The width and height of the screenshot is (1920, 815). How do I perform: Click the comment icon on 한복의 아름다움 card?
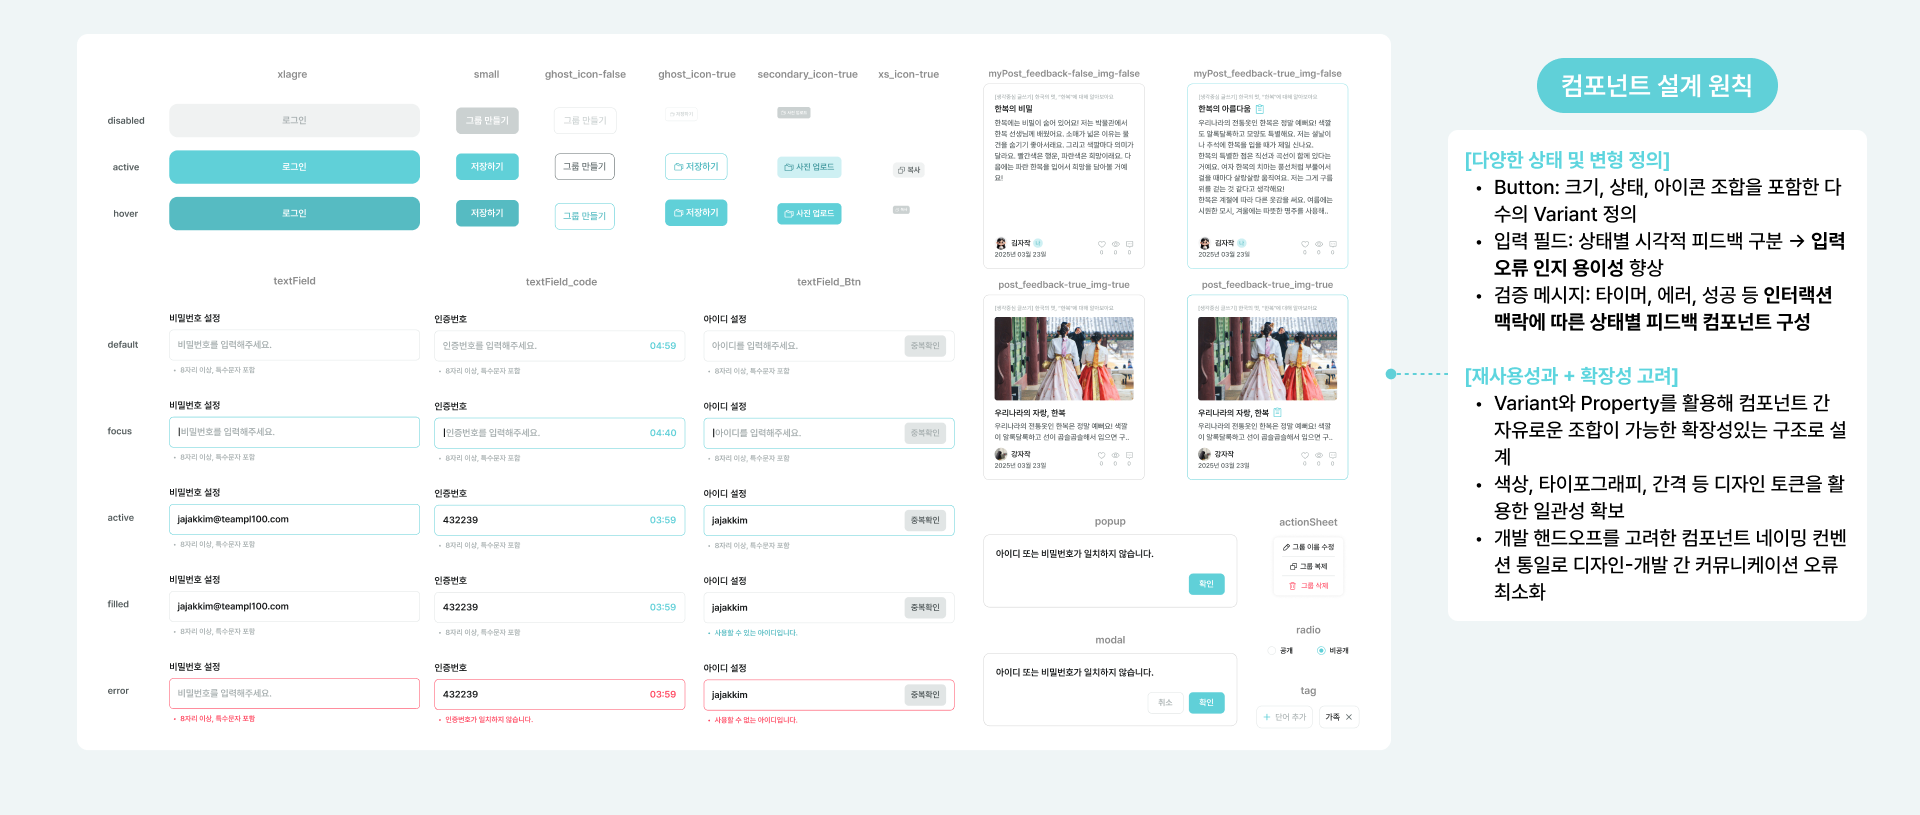[x=1333, y=244]
